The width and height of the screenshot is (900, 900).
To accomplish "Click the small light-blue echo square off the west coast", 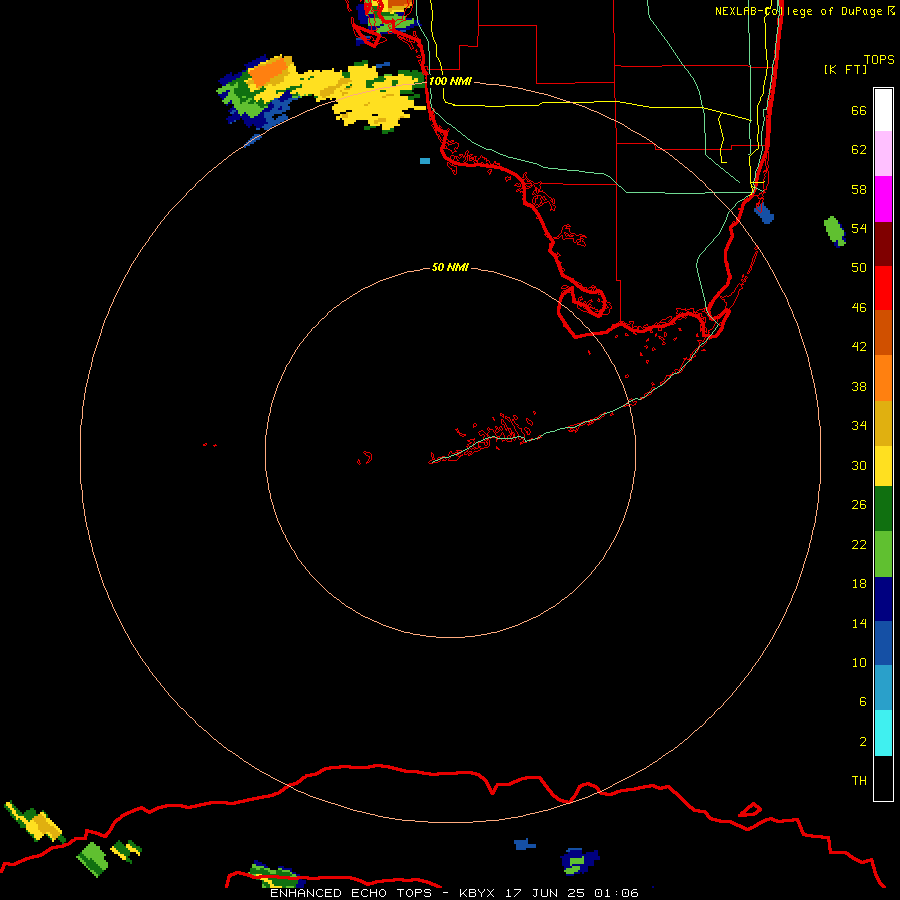I will 425,161.
